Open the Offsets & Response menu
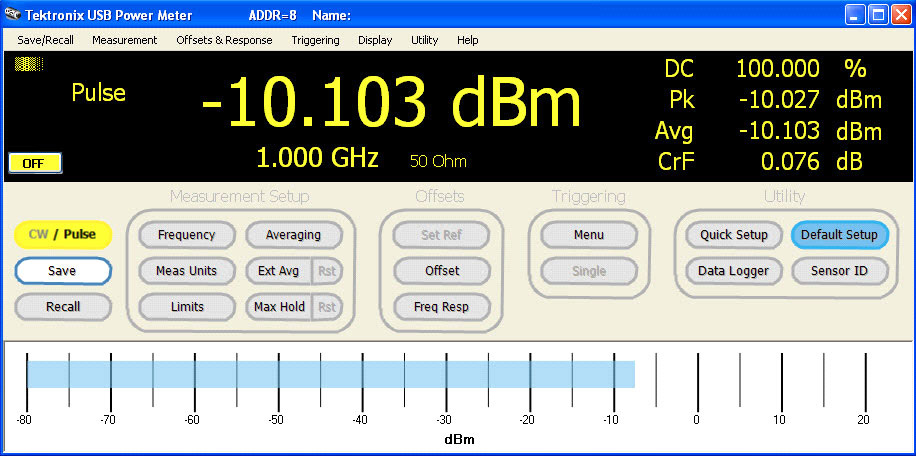916x456 pixels. pyautogui.click(x=224, y=40)
